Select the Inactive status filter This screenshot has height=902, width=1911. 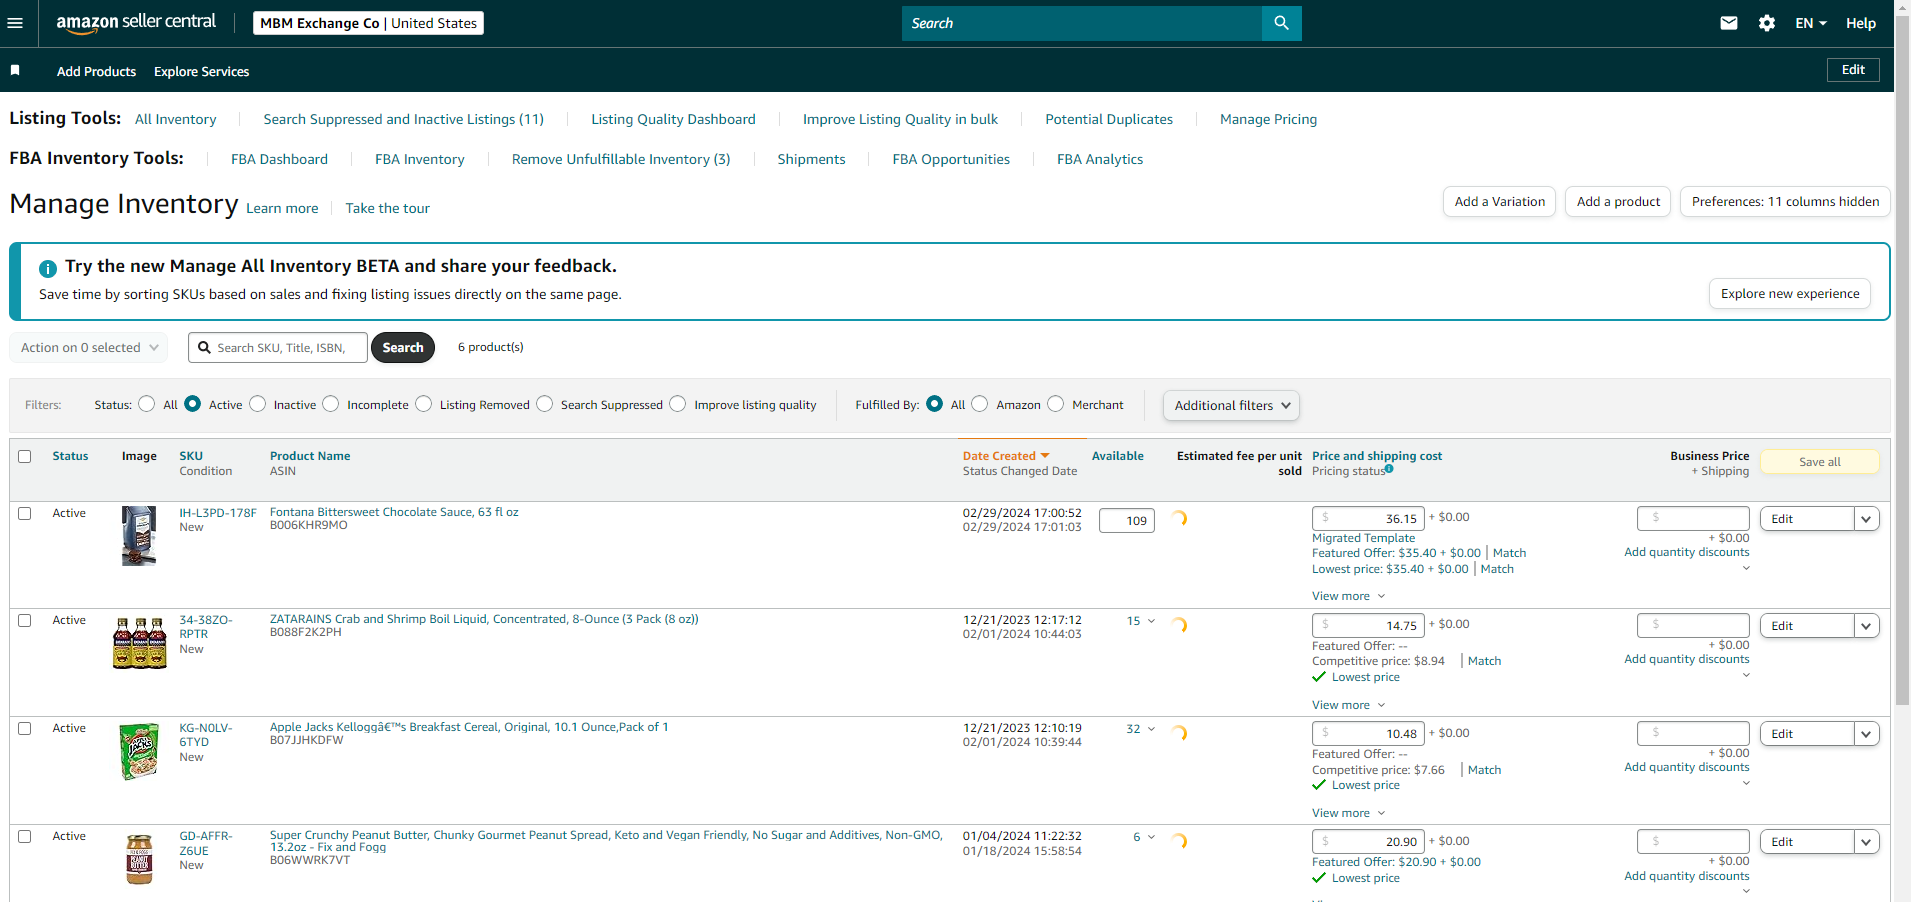click(258, 404)
